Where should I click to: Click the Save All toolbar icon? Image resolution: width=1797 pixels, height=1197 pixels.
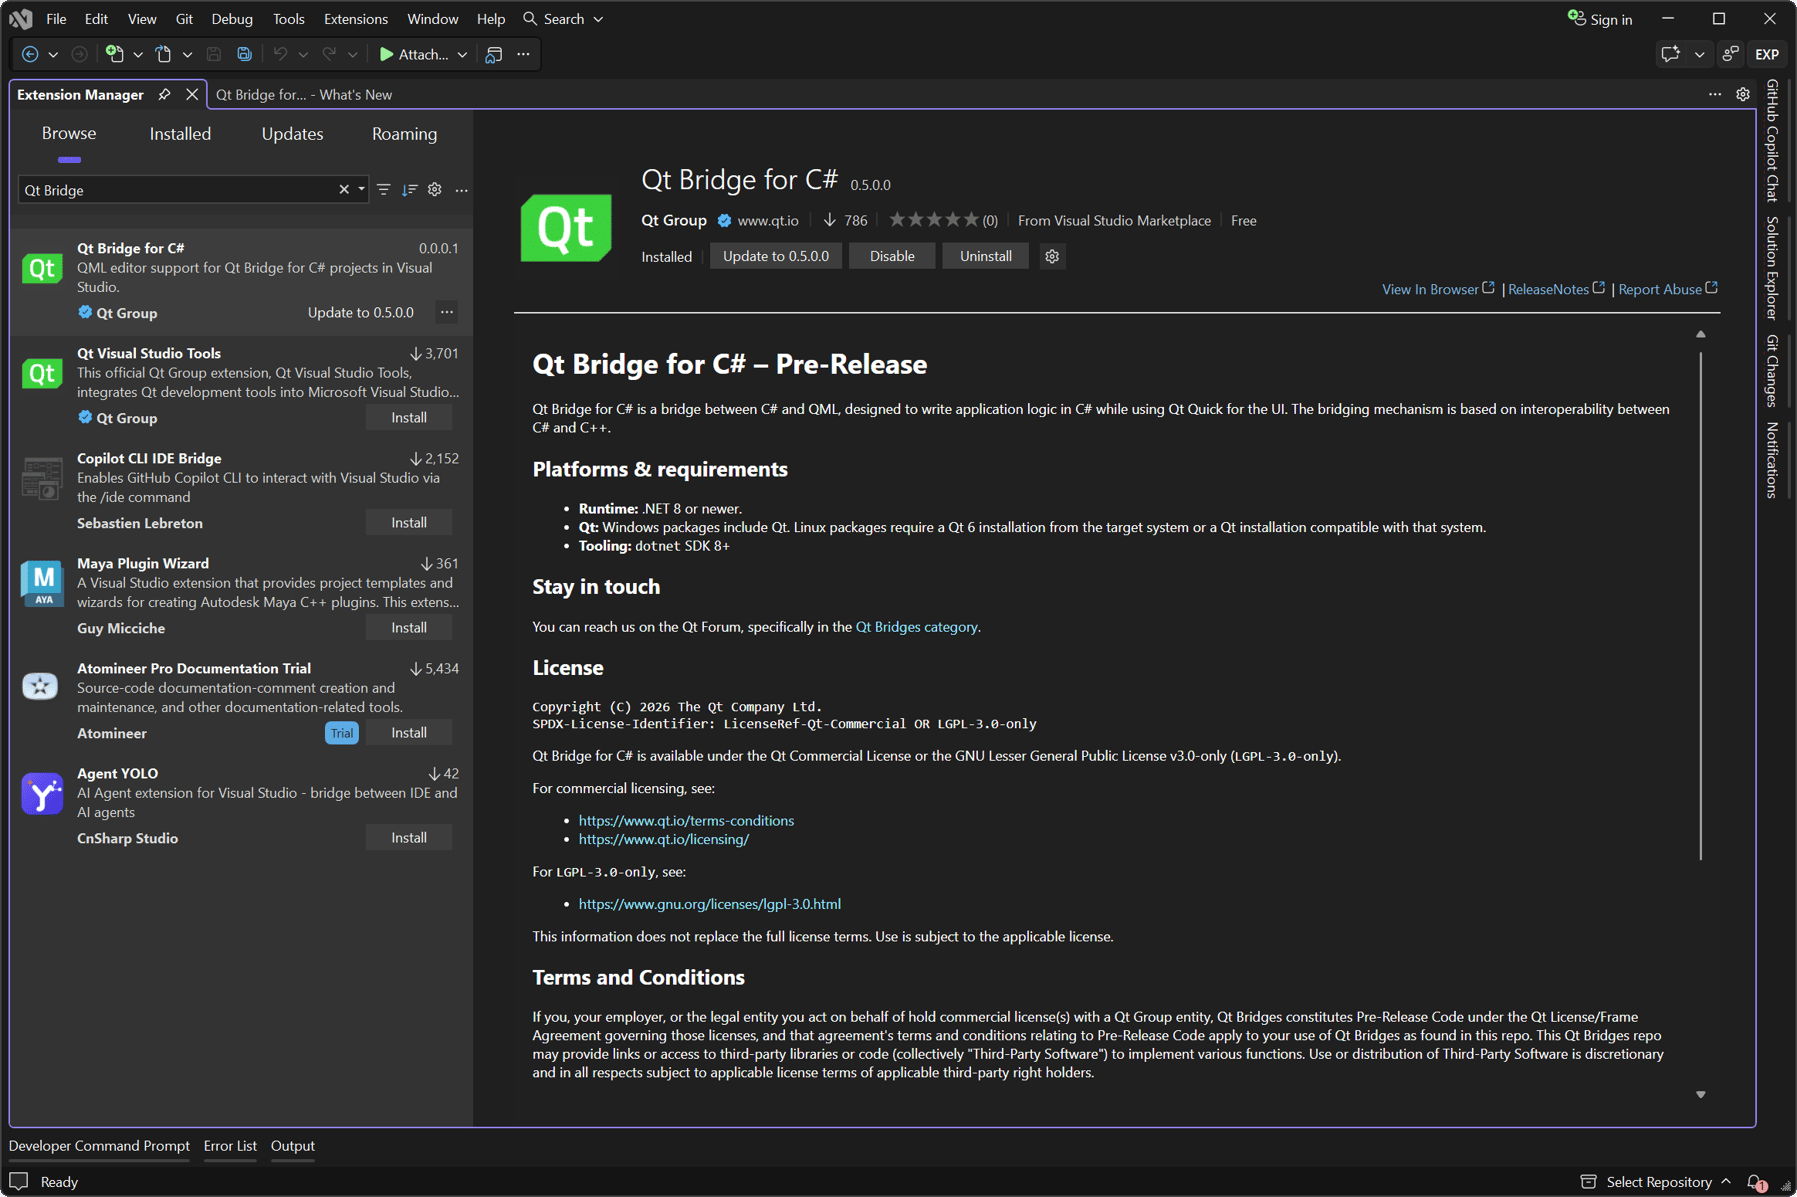click(244, 54)
